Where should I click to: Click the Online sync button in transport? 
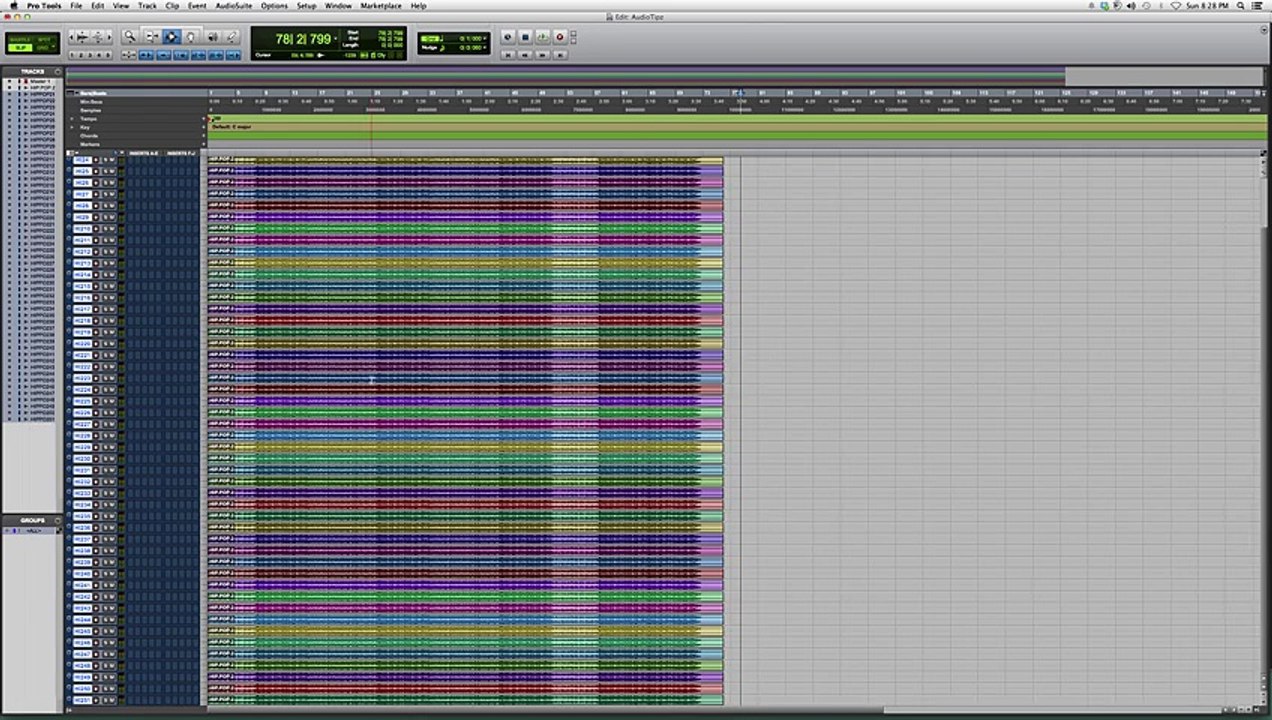click(x=508, y=37)
